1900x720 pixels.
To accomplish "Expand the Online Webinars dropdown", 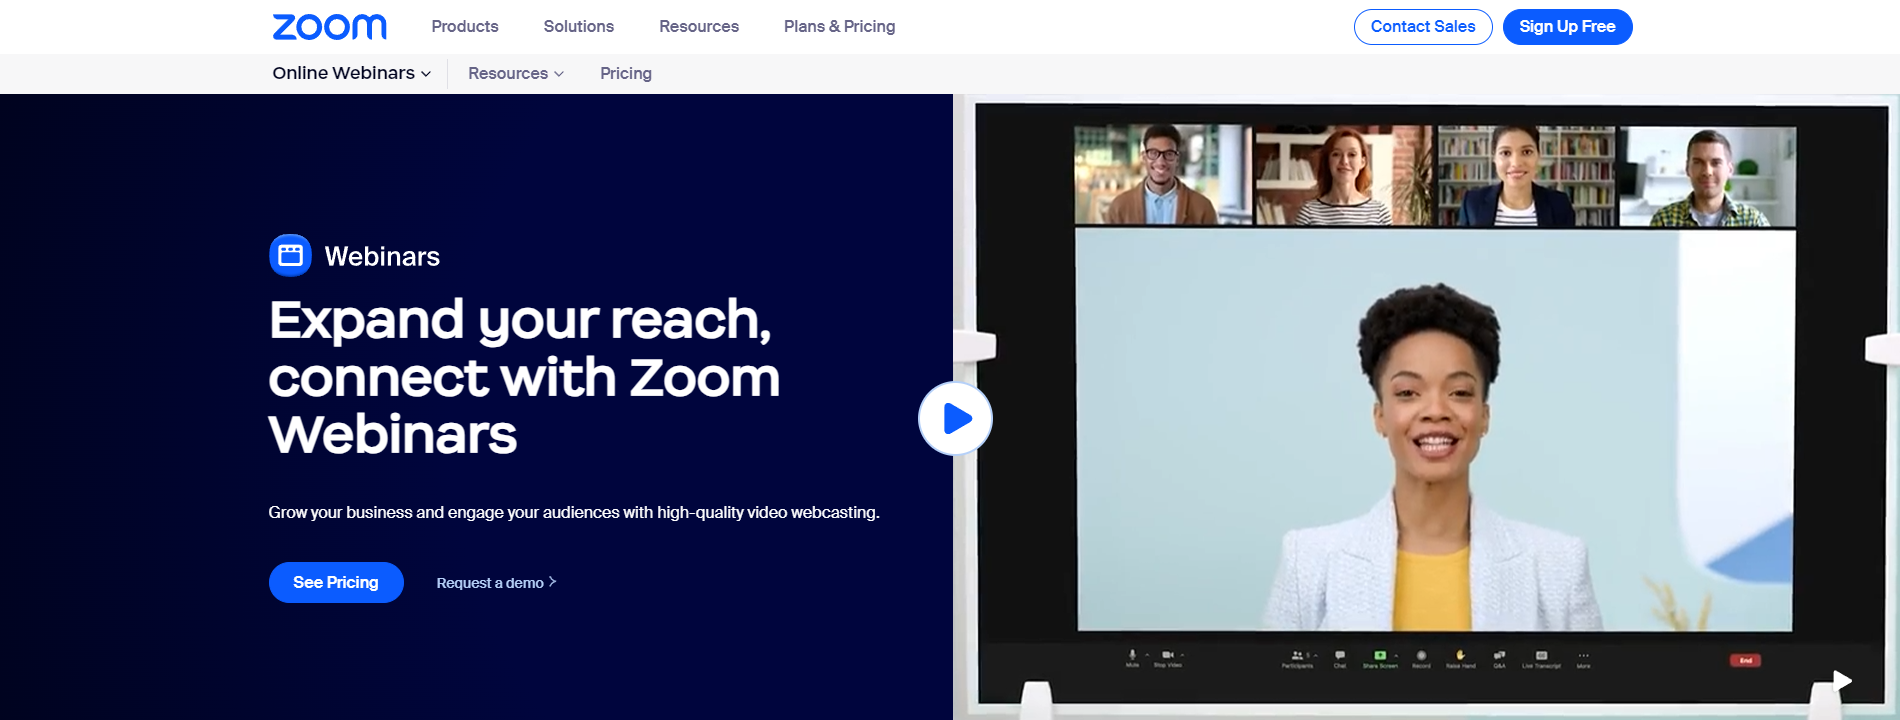I will pyautogui.click(x=351, y=73).
